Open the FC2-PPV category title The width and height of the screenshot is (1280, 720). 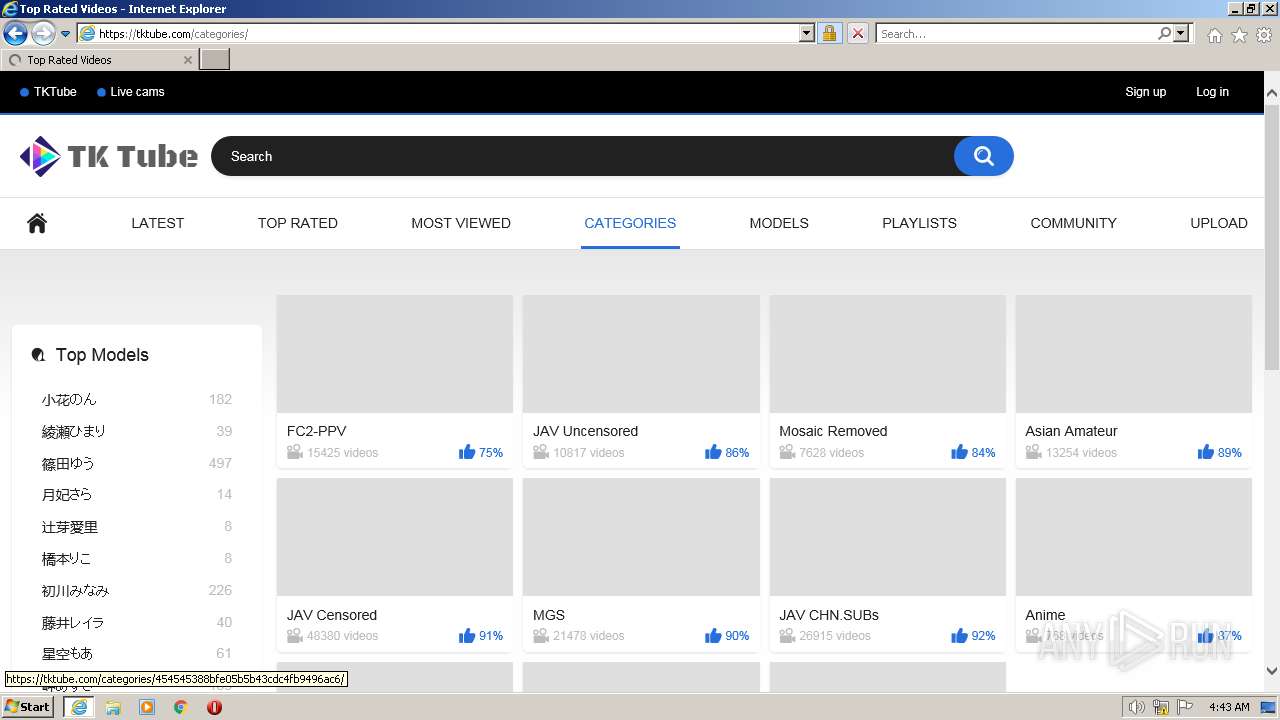click(317, 431)
